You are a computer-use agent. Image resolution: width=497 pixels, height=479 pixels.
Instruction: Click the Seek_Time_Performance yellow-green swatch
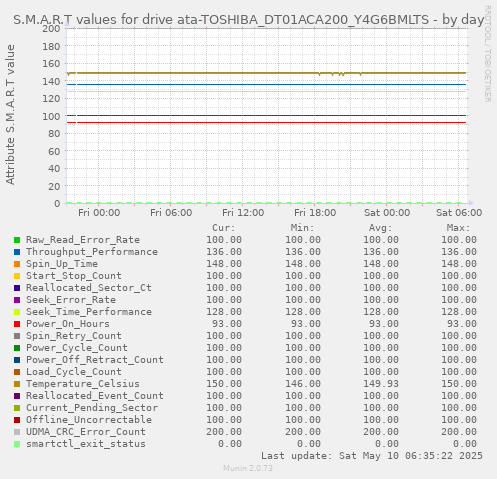point(17,312)
